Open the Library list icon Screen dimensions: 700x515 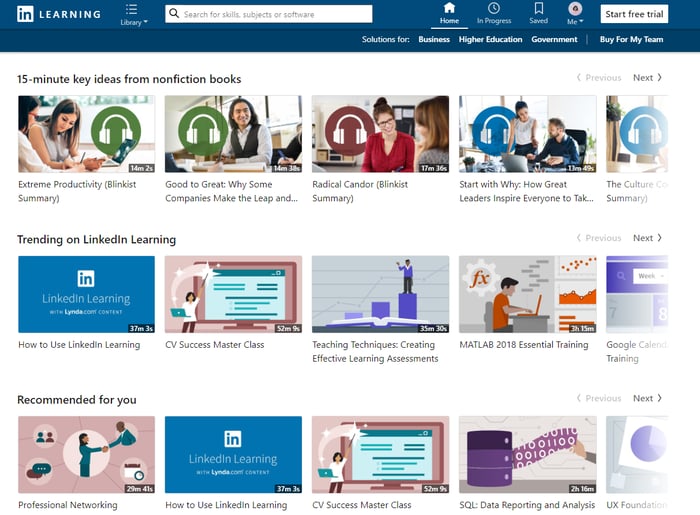131,9
